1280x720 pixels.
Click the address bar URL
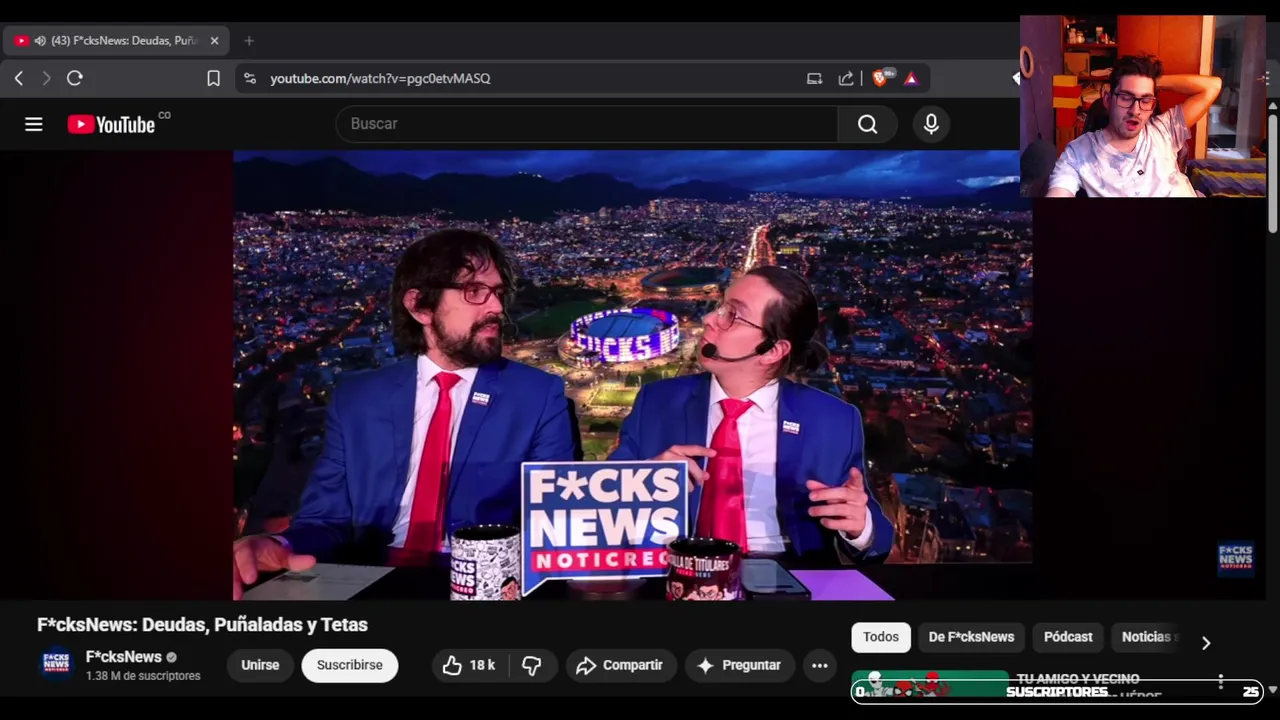380,78
